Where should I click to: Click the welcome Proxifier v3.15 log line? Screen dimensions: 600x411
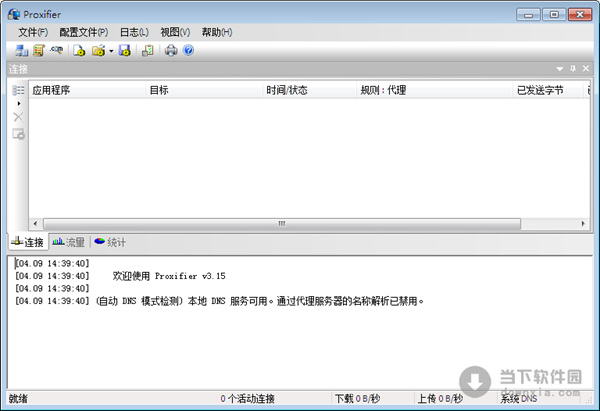click(120, 276)
